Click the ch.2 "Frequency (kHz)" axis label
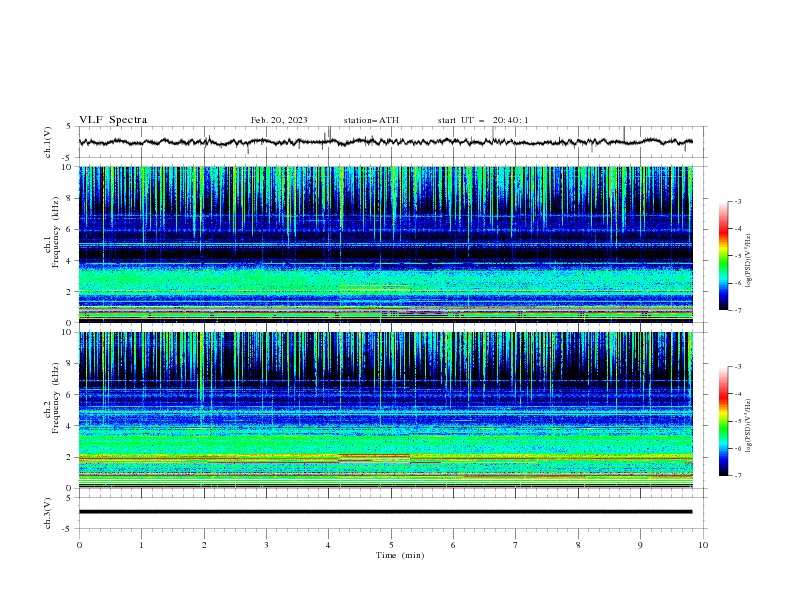 [x=55, y=398]
